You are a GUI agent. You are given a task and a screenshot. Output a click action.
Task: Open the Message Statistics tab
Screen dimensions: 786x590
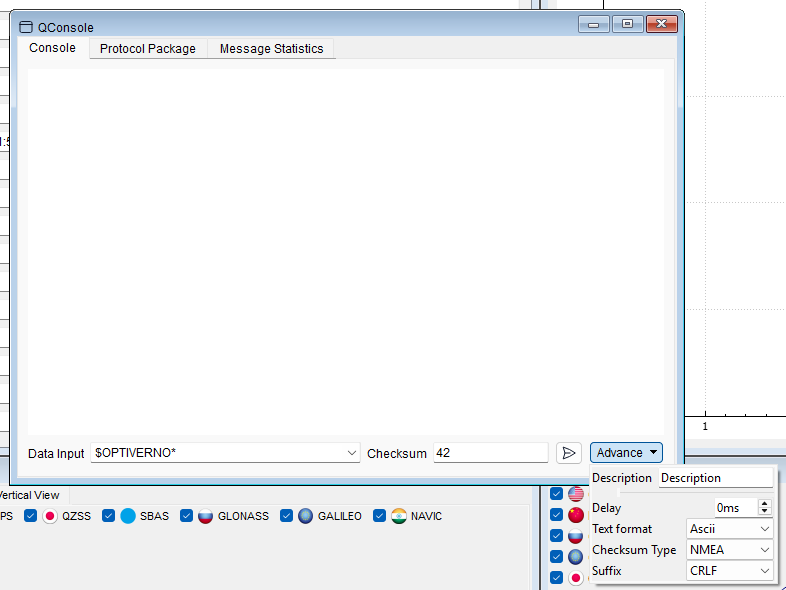point(271,49)
